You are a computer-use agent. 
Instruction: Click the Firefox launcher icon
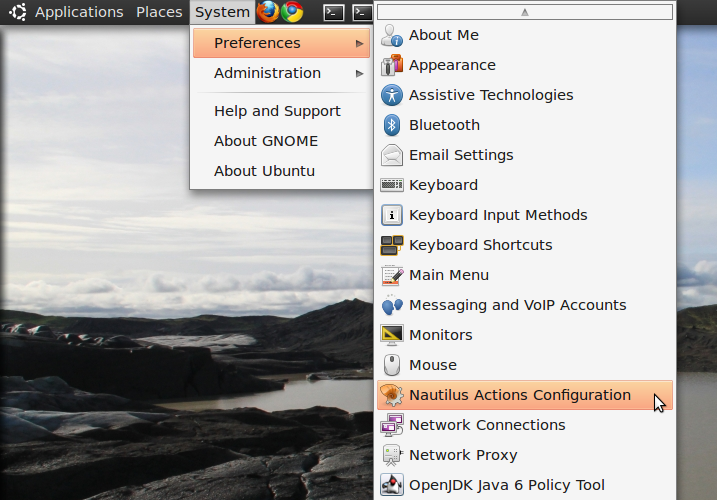(x=268, y=12)
